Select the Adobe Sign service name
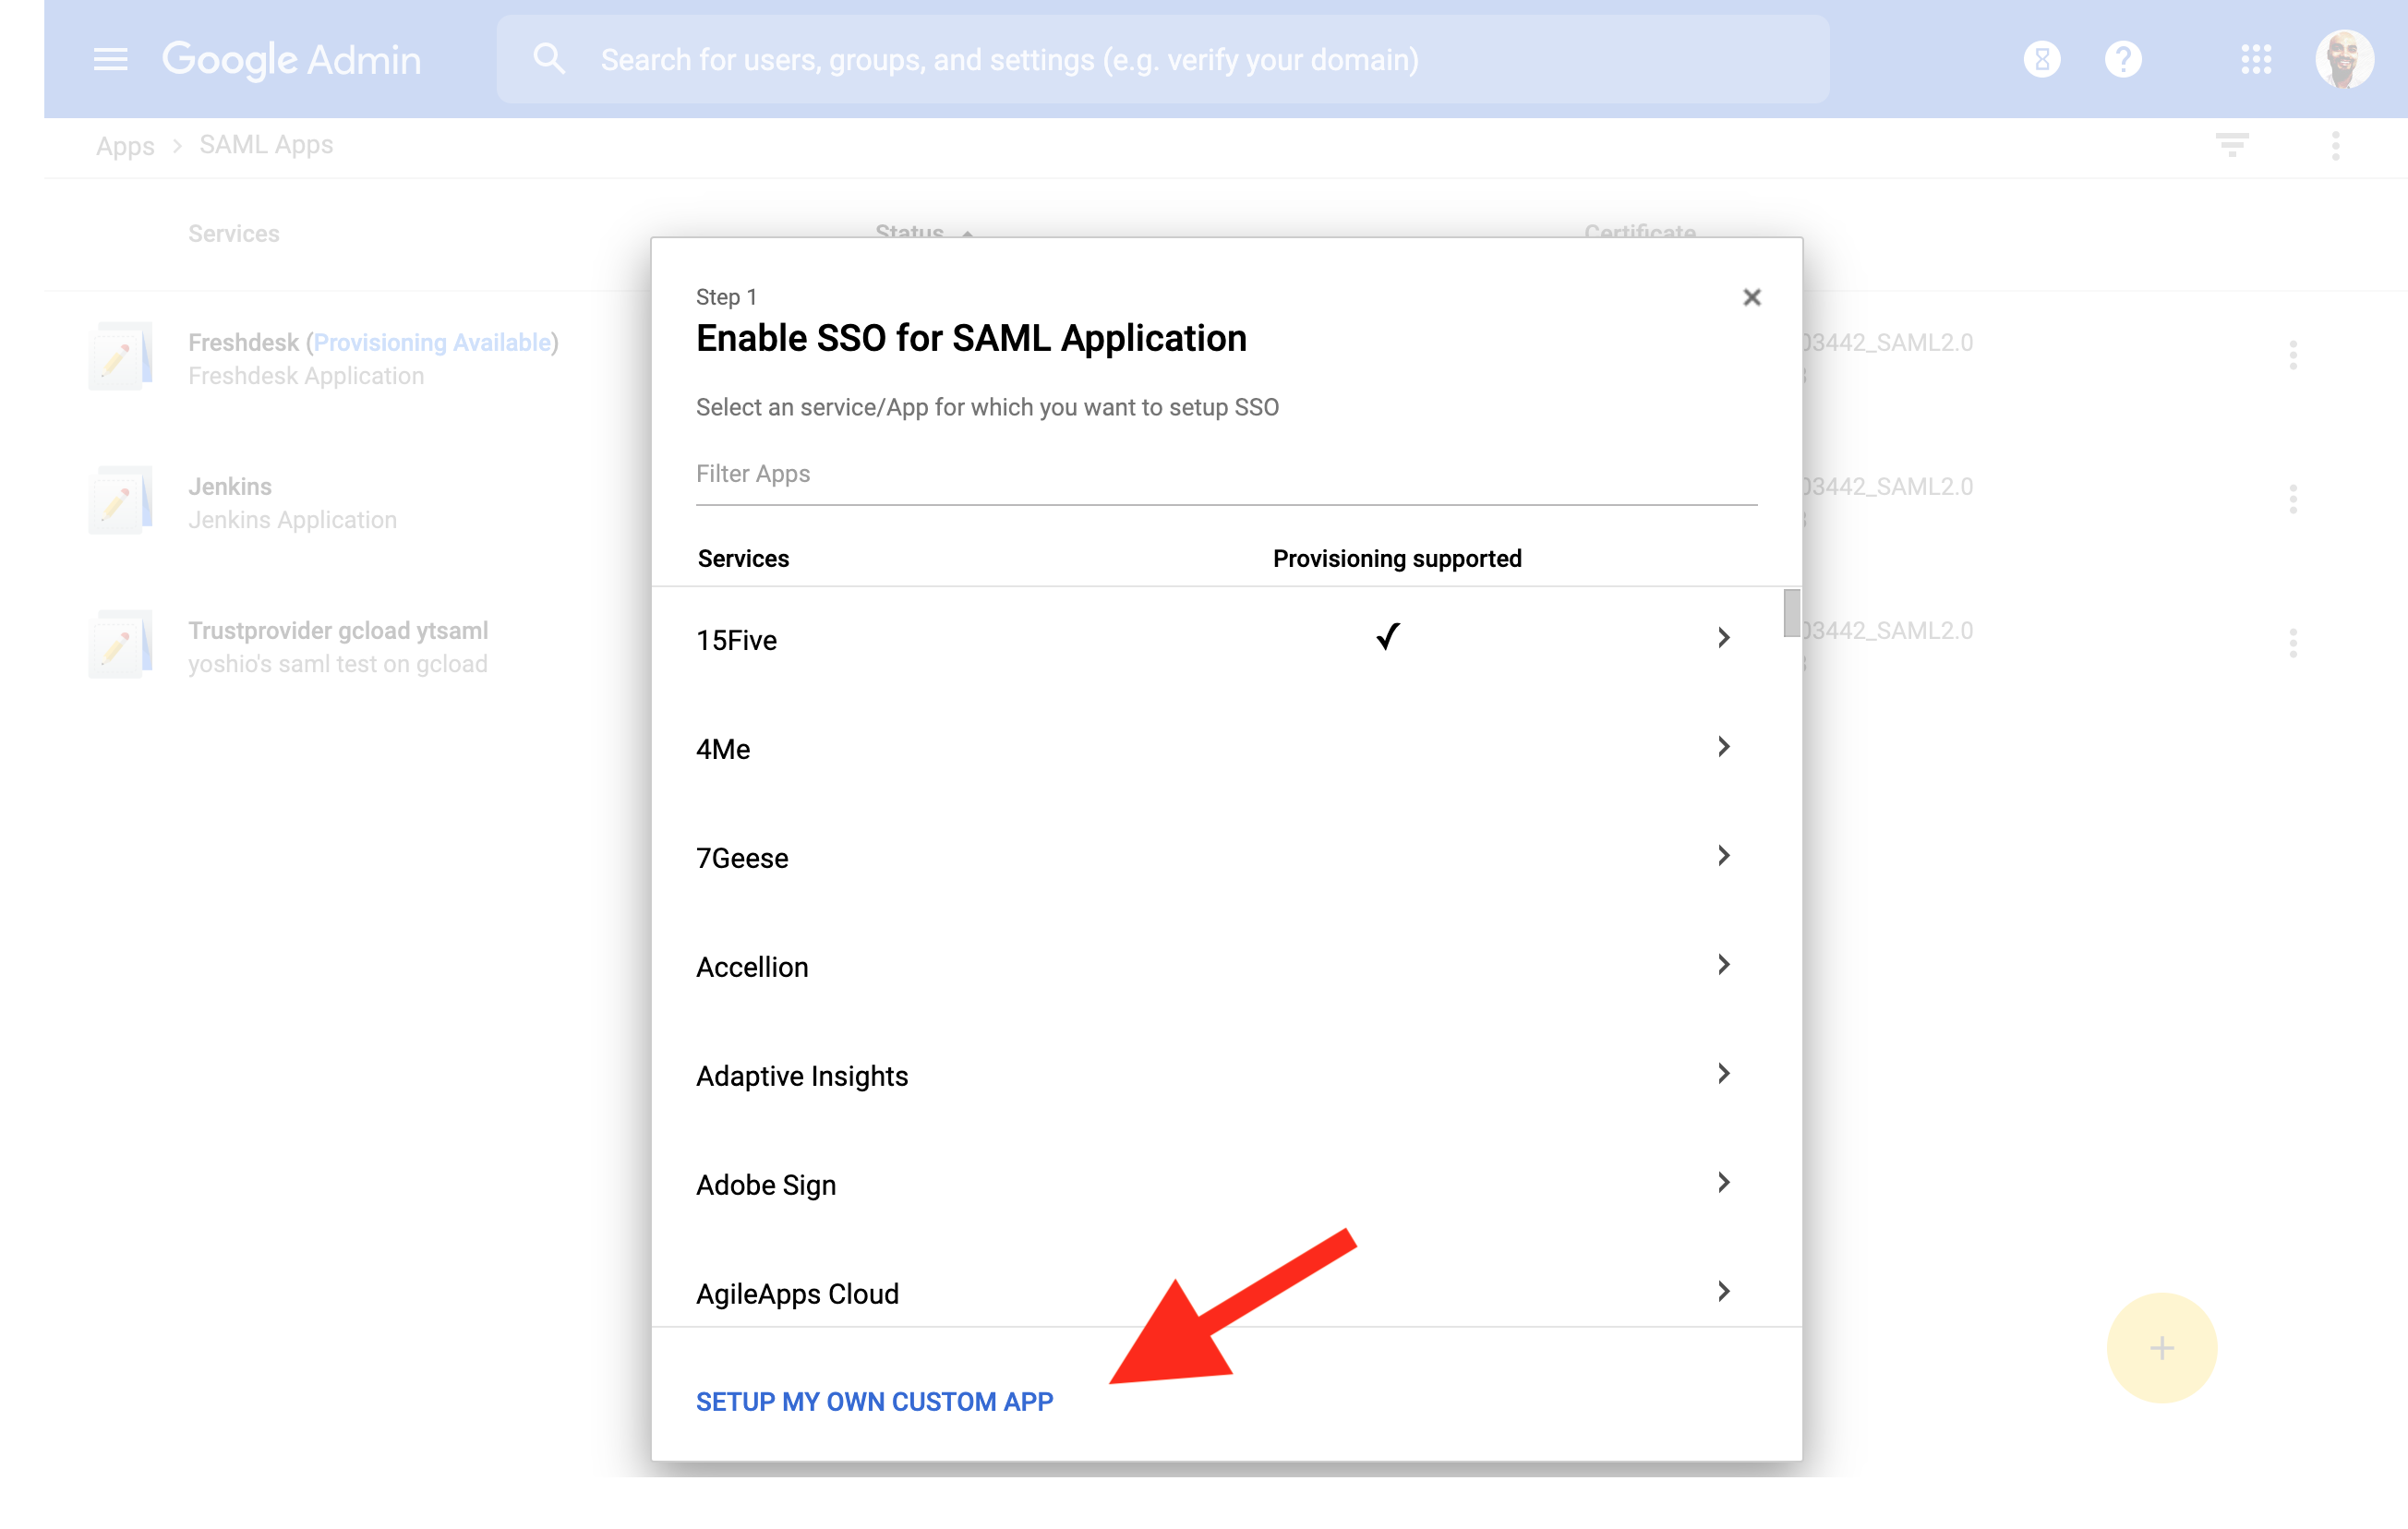This screenshot has height=1529, width=2408. coord(766,1185)
